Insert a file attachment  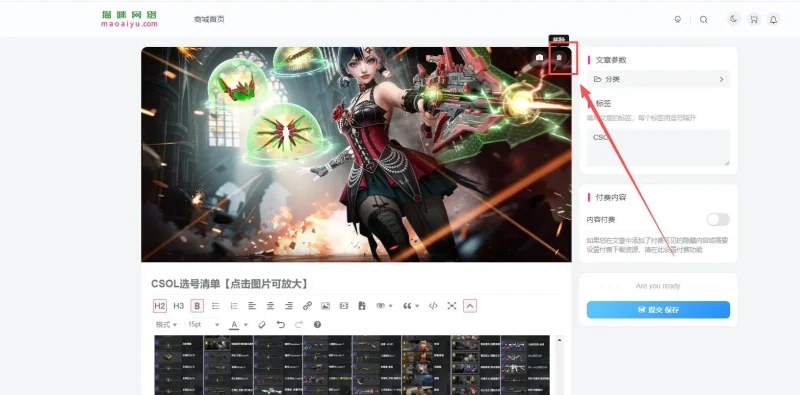[362, 306]
